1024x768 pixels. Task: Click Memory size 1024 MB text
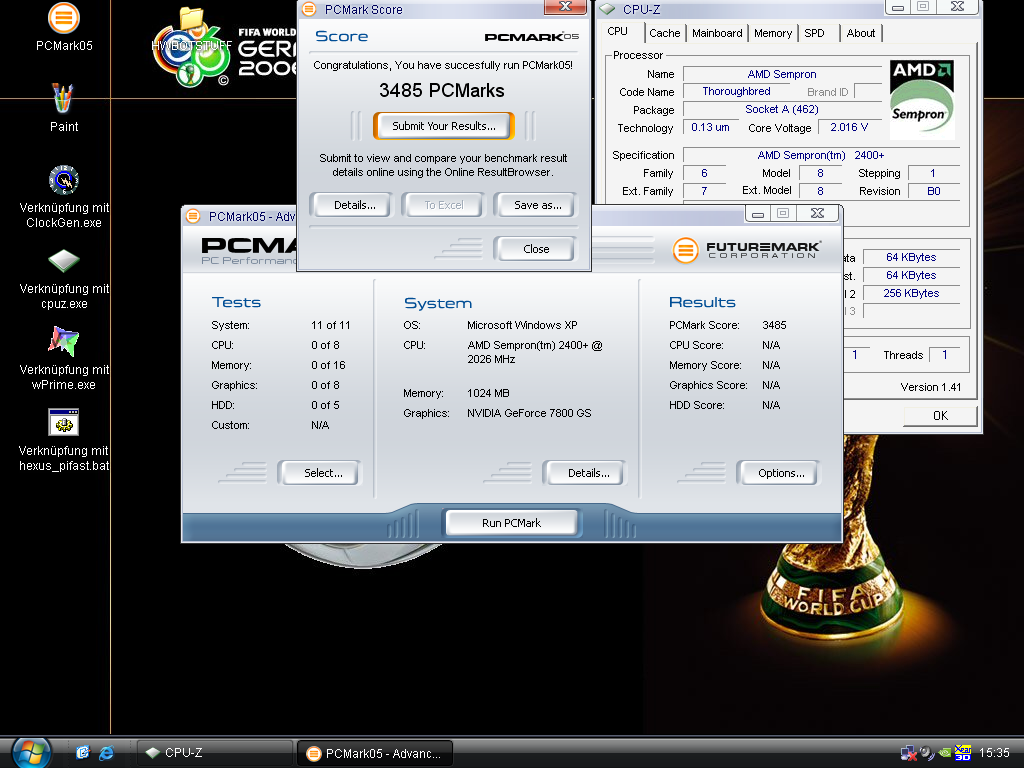(488, 393)
